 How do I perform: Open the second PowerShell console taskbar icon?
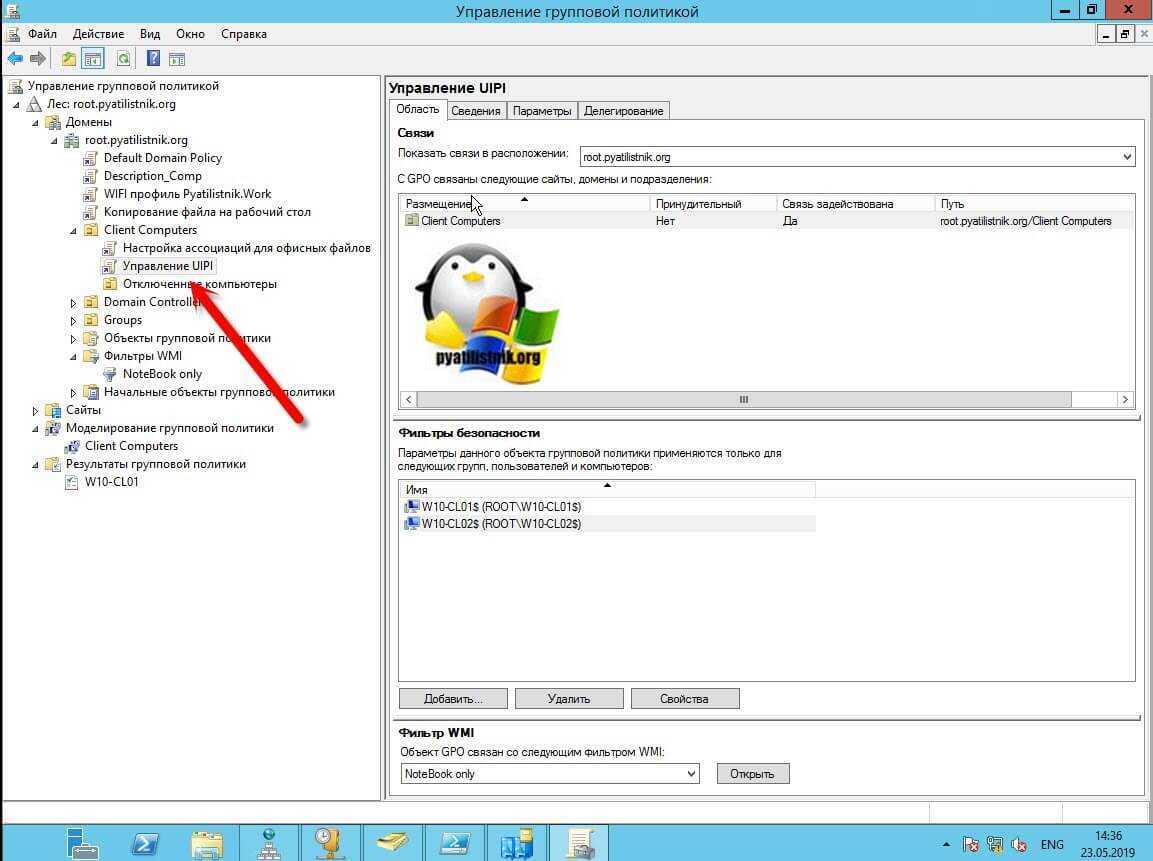[454, 843]
